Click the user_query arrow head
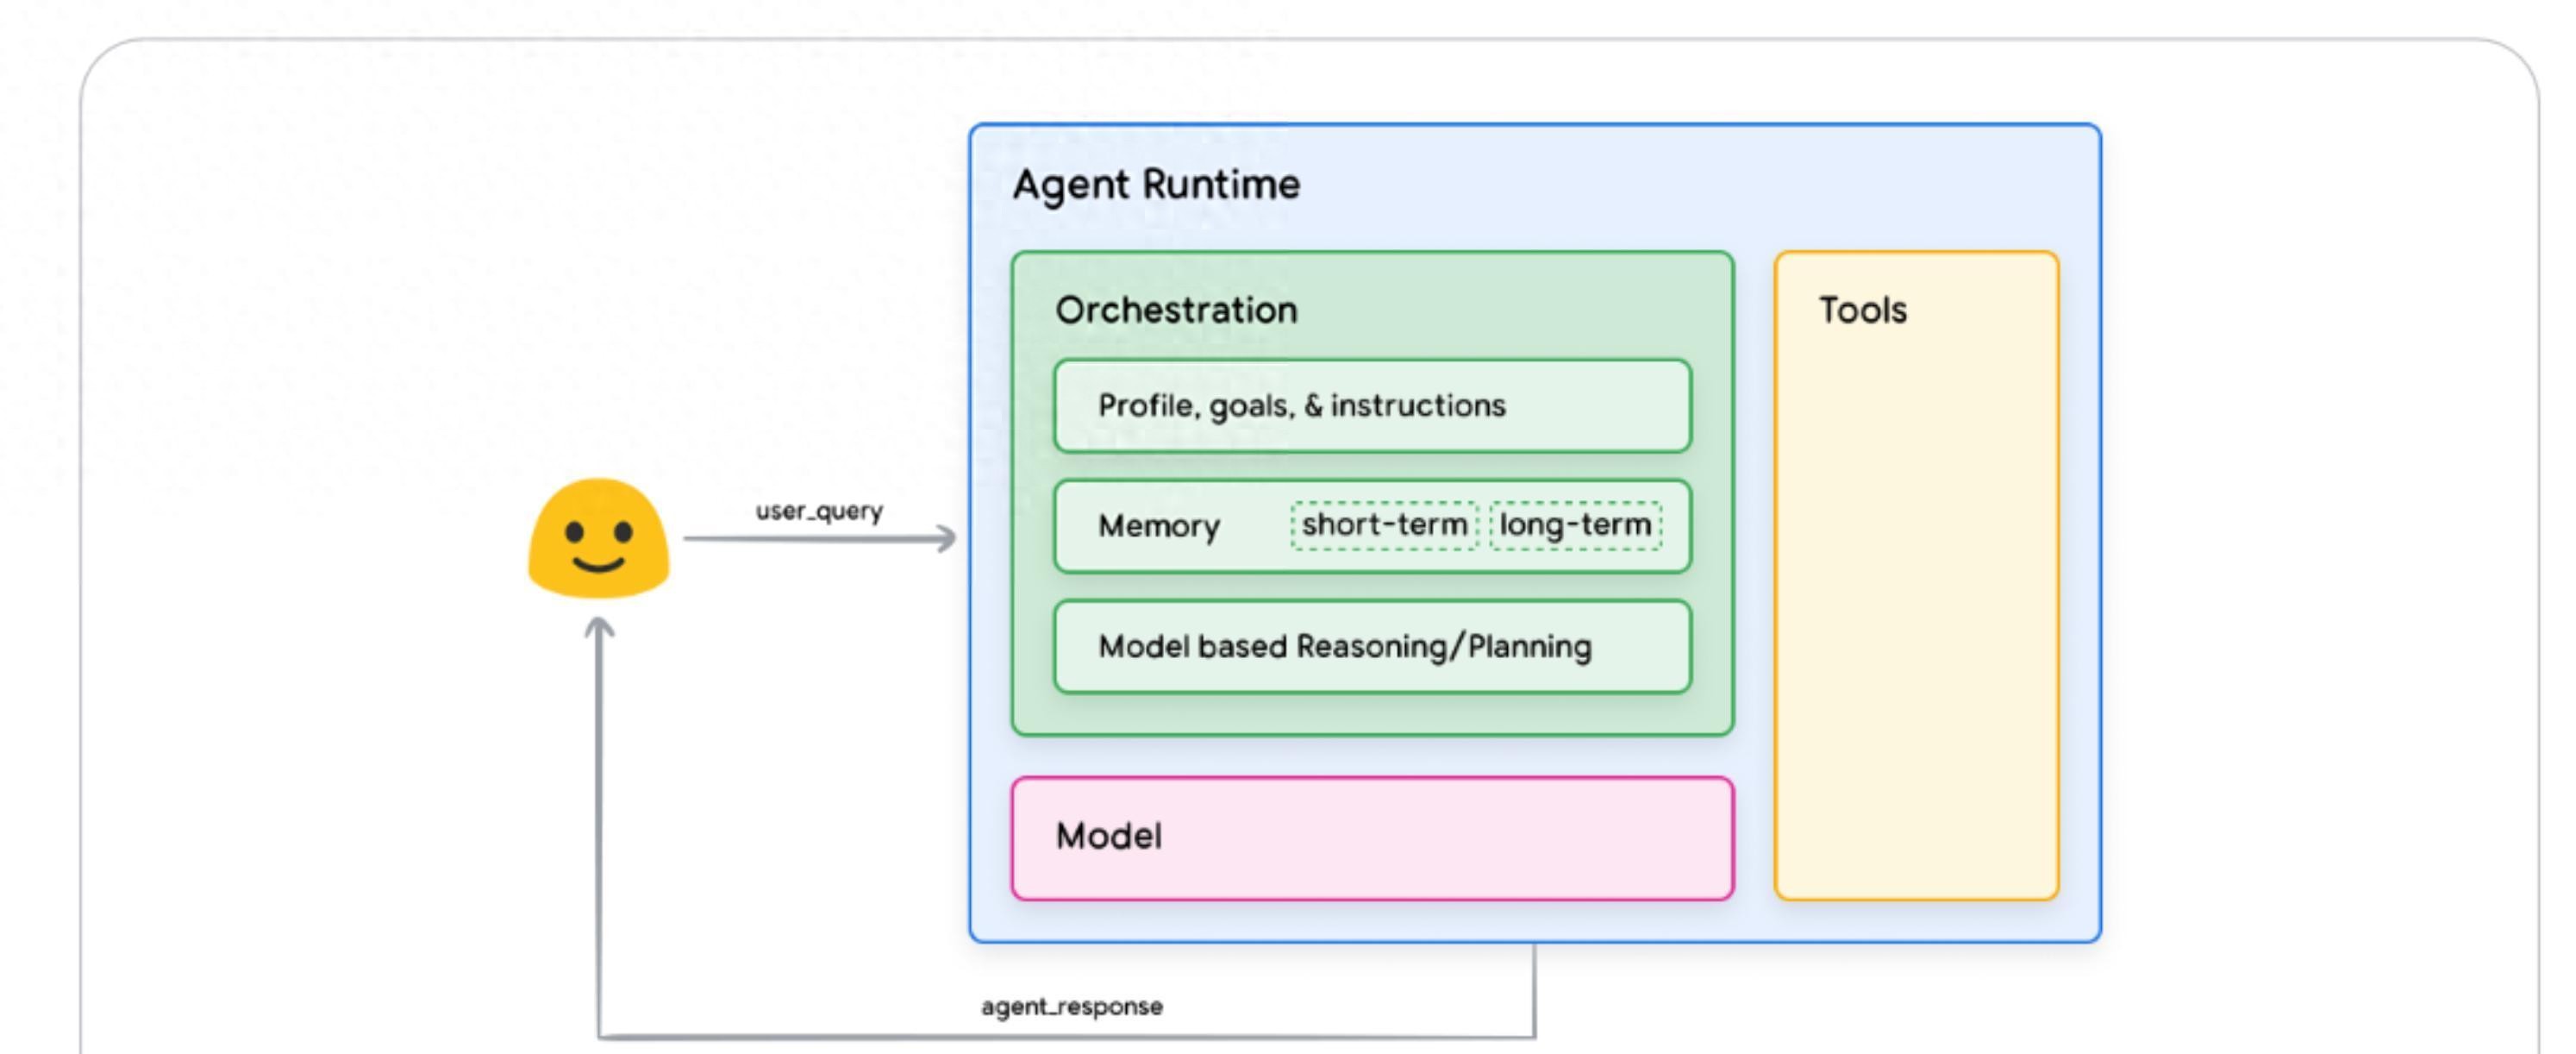 click(x=946, y=539)
